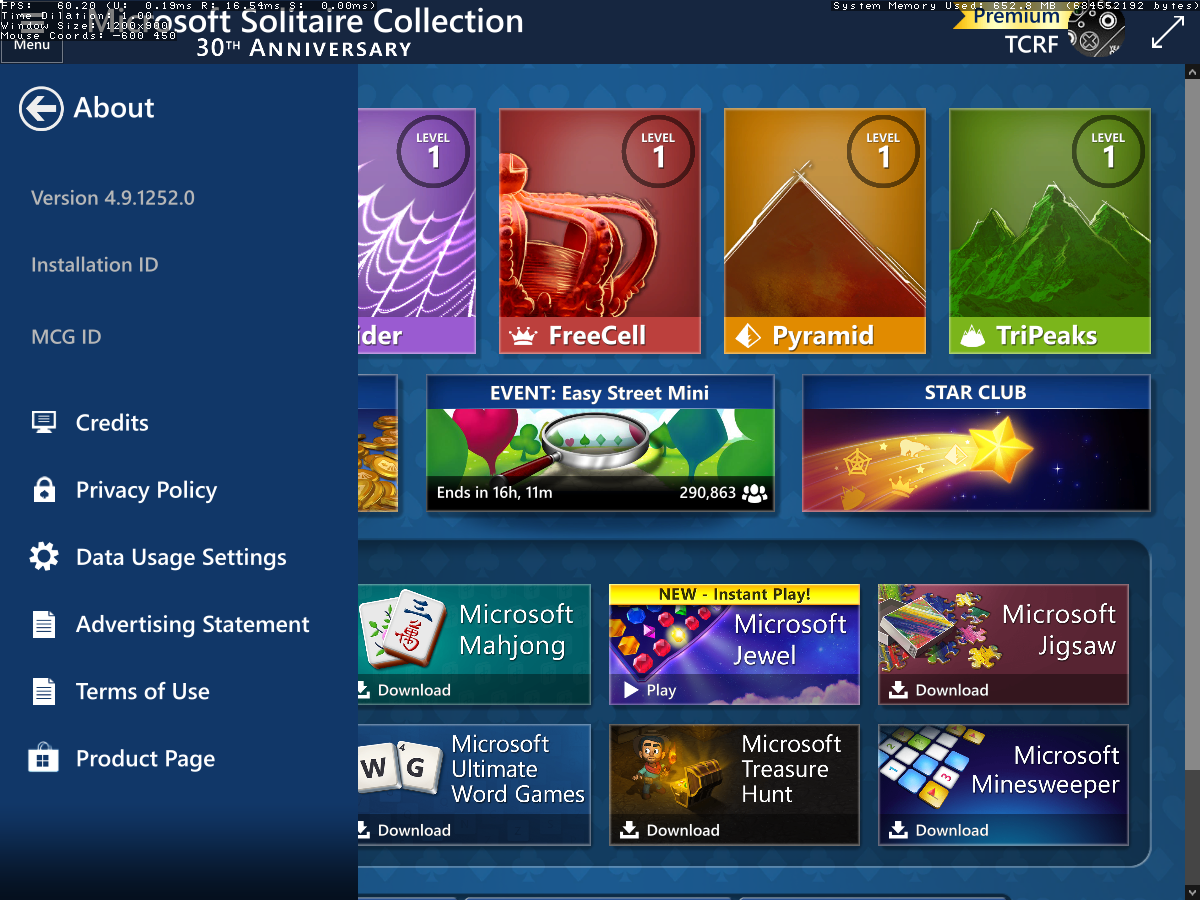The image size is (1200, 900).
Task: Click the Ends in 16h, 11m text
Action: 494,493
